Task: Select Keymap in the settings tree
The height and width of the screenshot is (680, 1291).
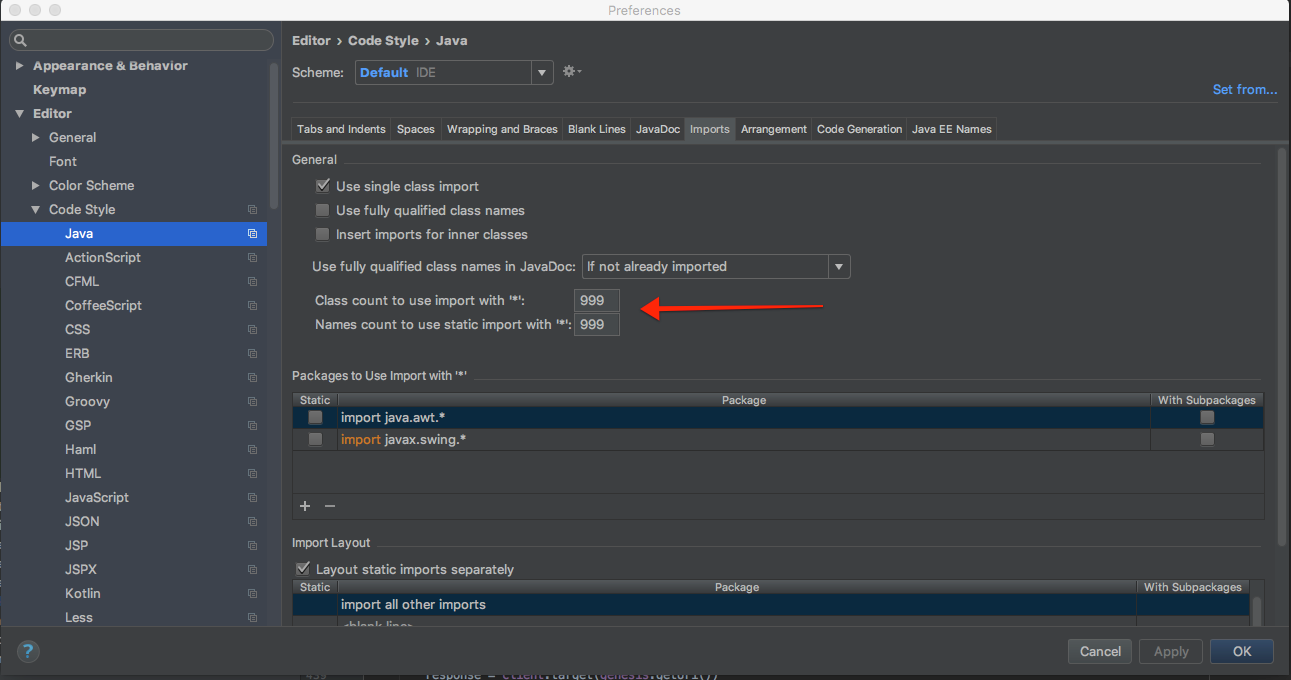Action: (x=60, y=90)
